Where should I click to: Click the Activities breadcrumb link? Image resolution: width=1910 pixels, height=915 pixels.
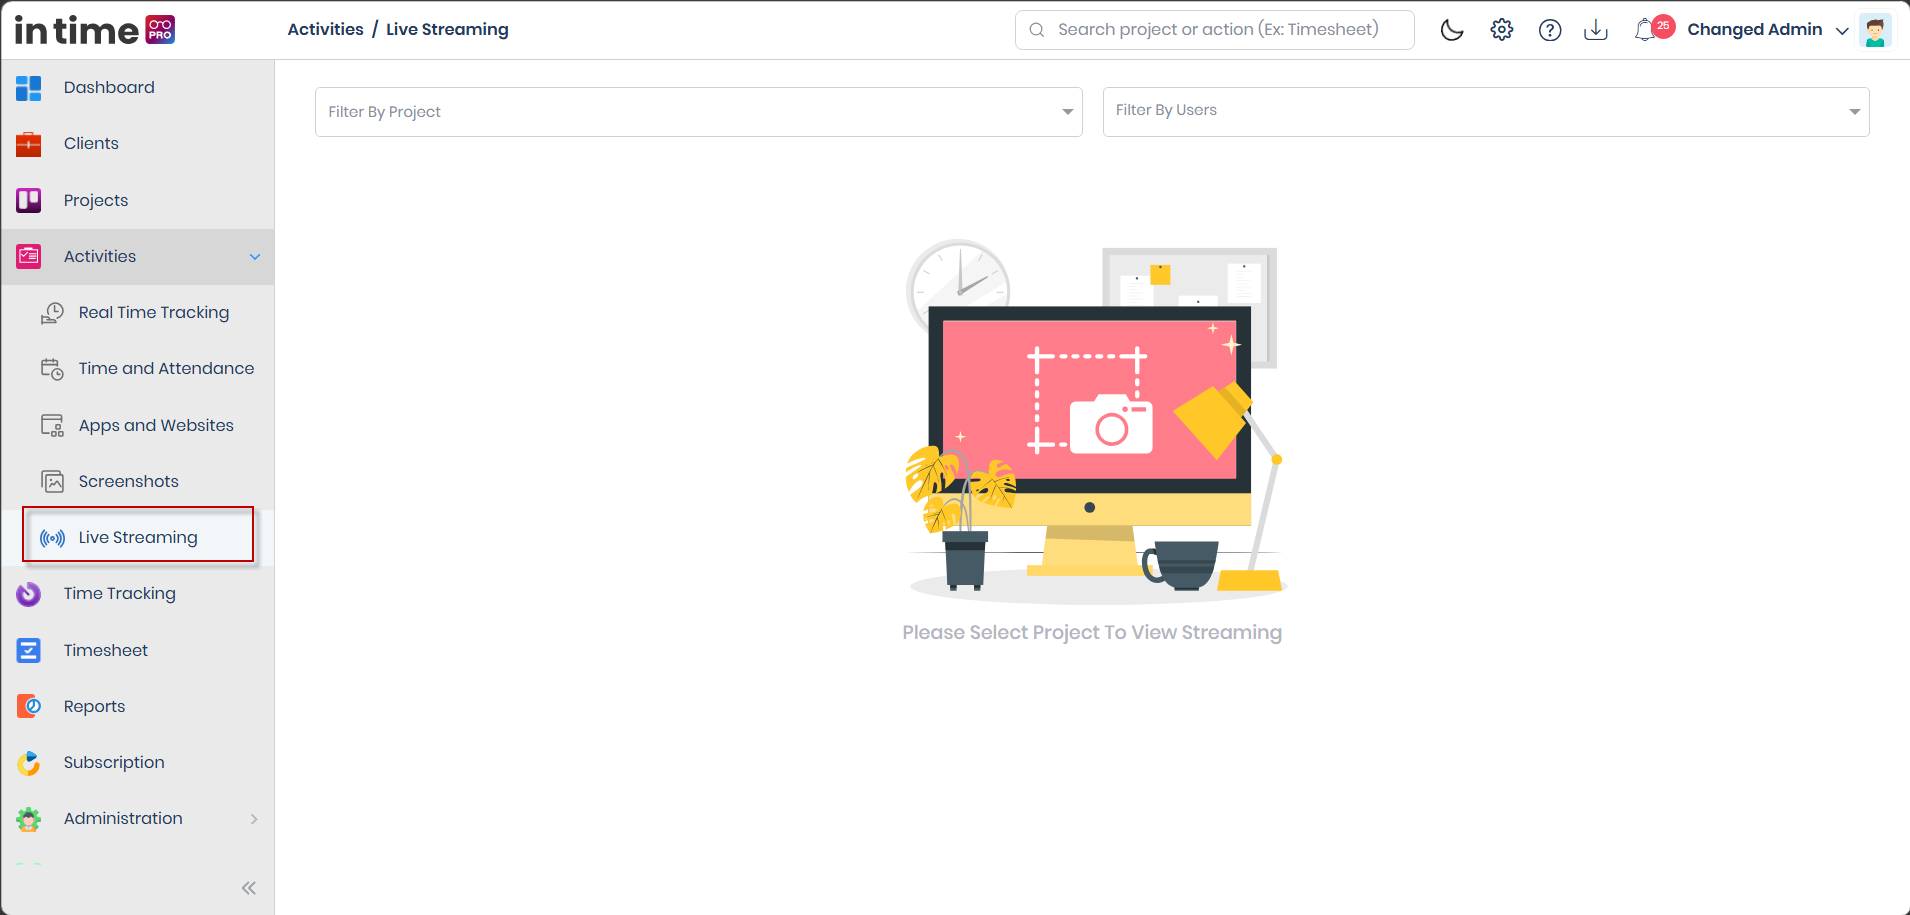[x=326, y=30]
